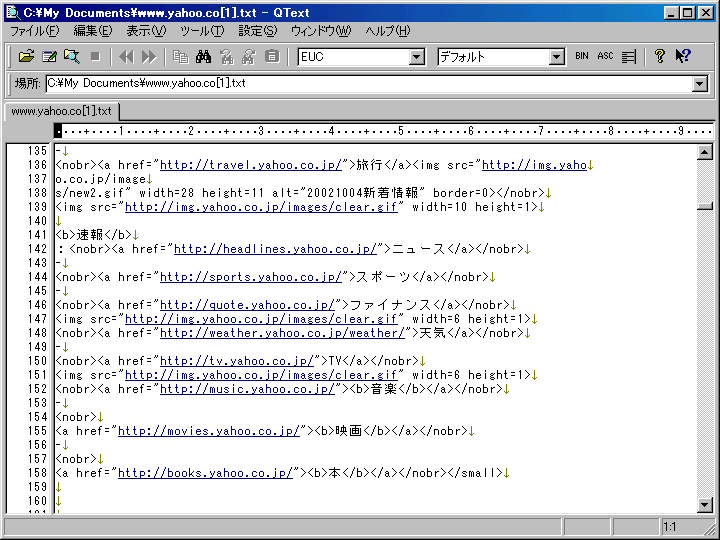Click the clear.gif link on line 151
Image resolution: width=720 pixels, height=540 pixels.
coord(261,375)
